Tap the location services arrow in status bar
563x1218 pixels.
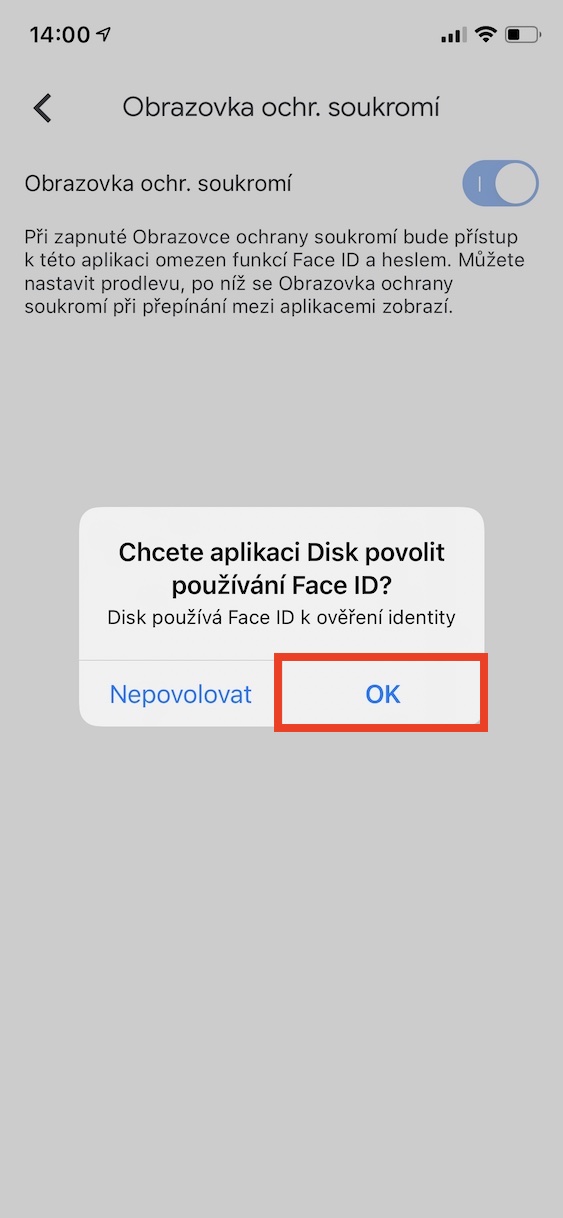104,35
